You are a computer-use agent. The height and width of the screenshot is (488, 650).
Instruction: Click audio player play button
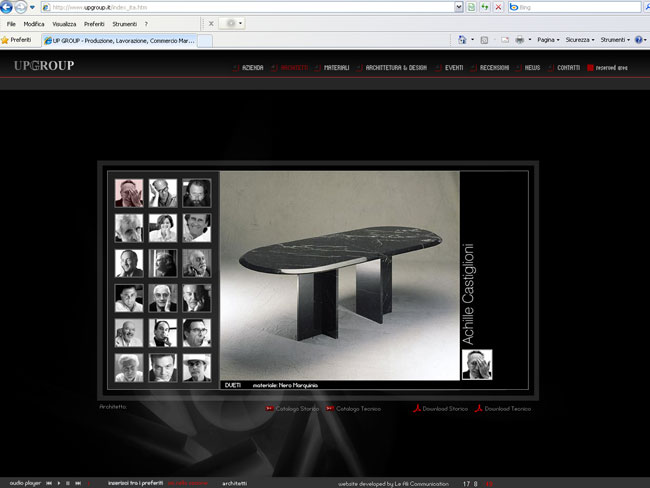[59, 483]
